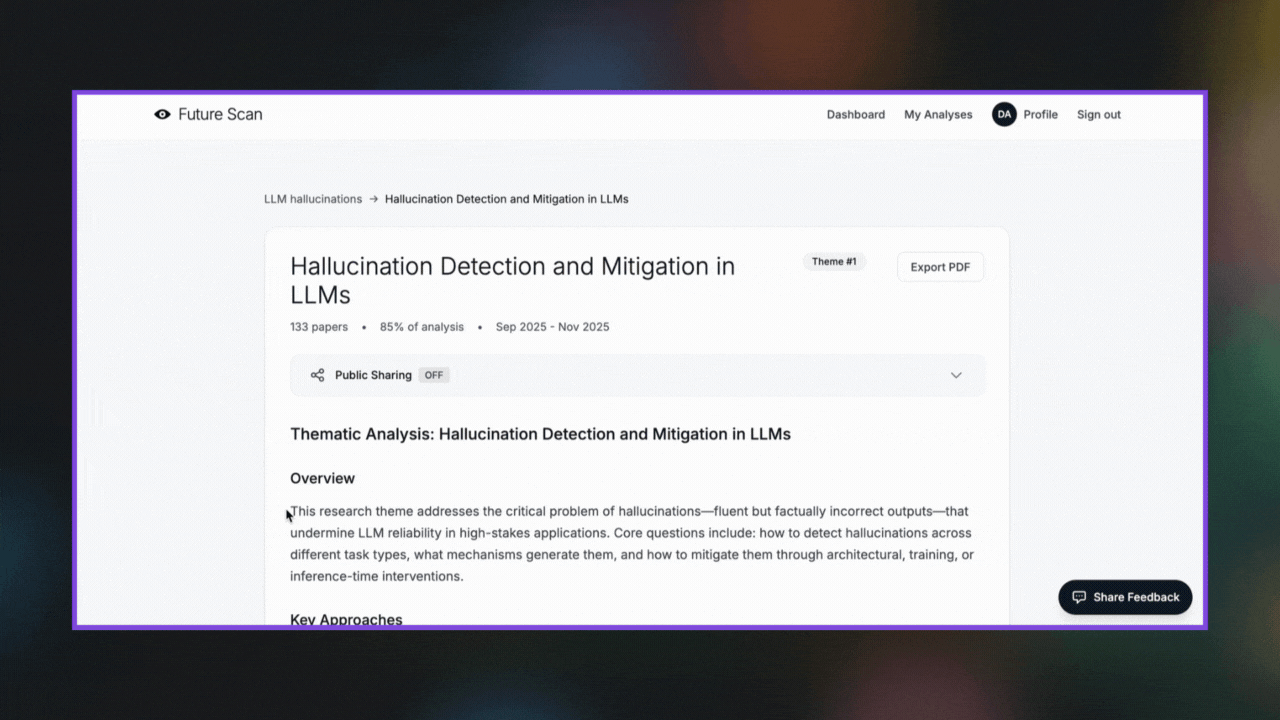Expand the Public Sharing panel chevron

coord(956,375)
